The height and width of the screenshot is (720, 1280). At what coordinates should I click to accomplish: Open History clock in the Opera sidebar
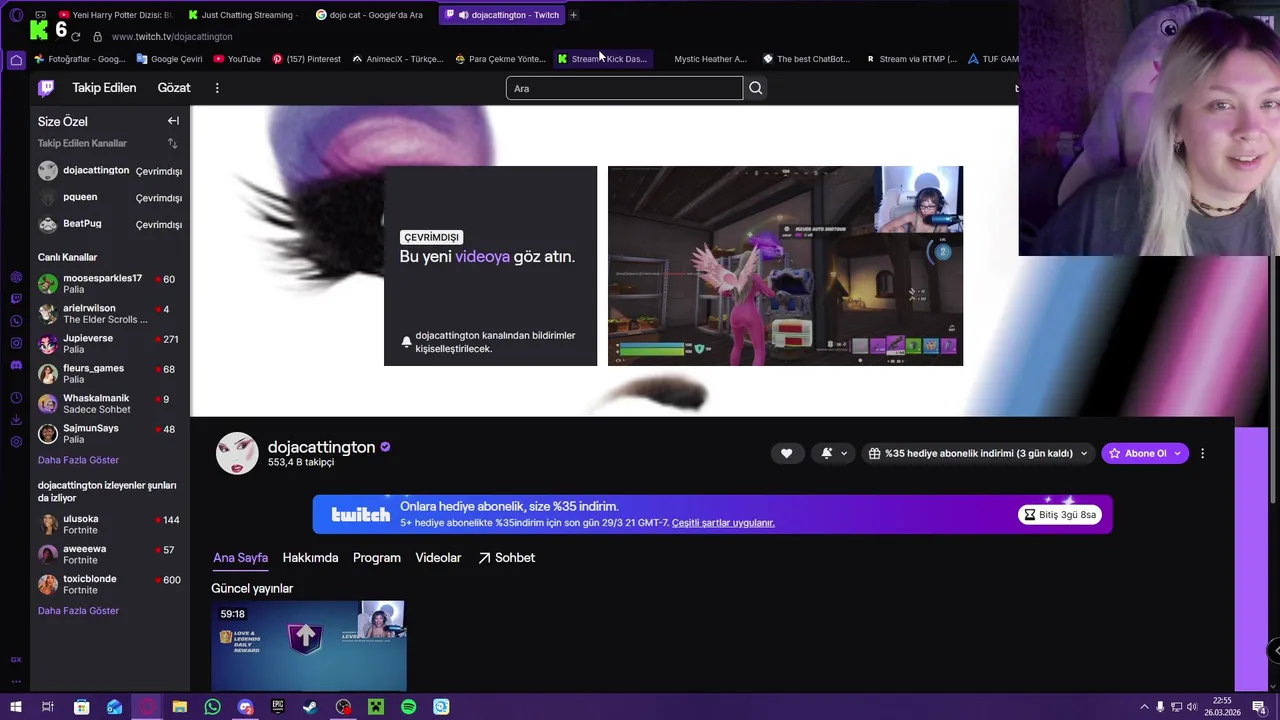[x=16, y=398]
